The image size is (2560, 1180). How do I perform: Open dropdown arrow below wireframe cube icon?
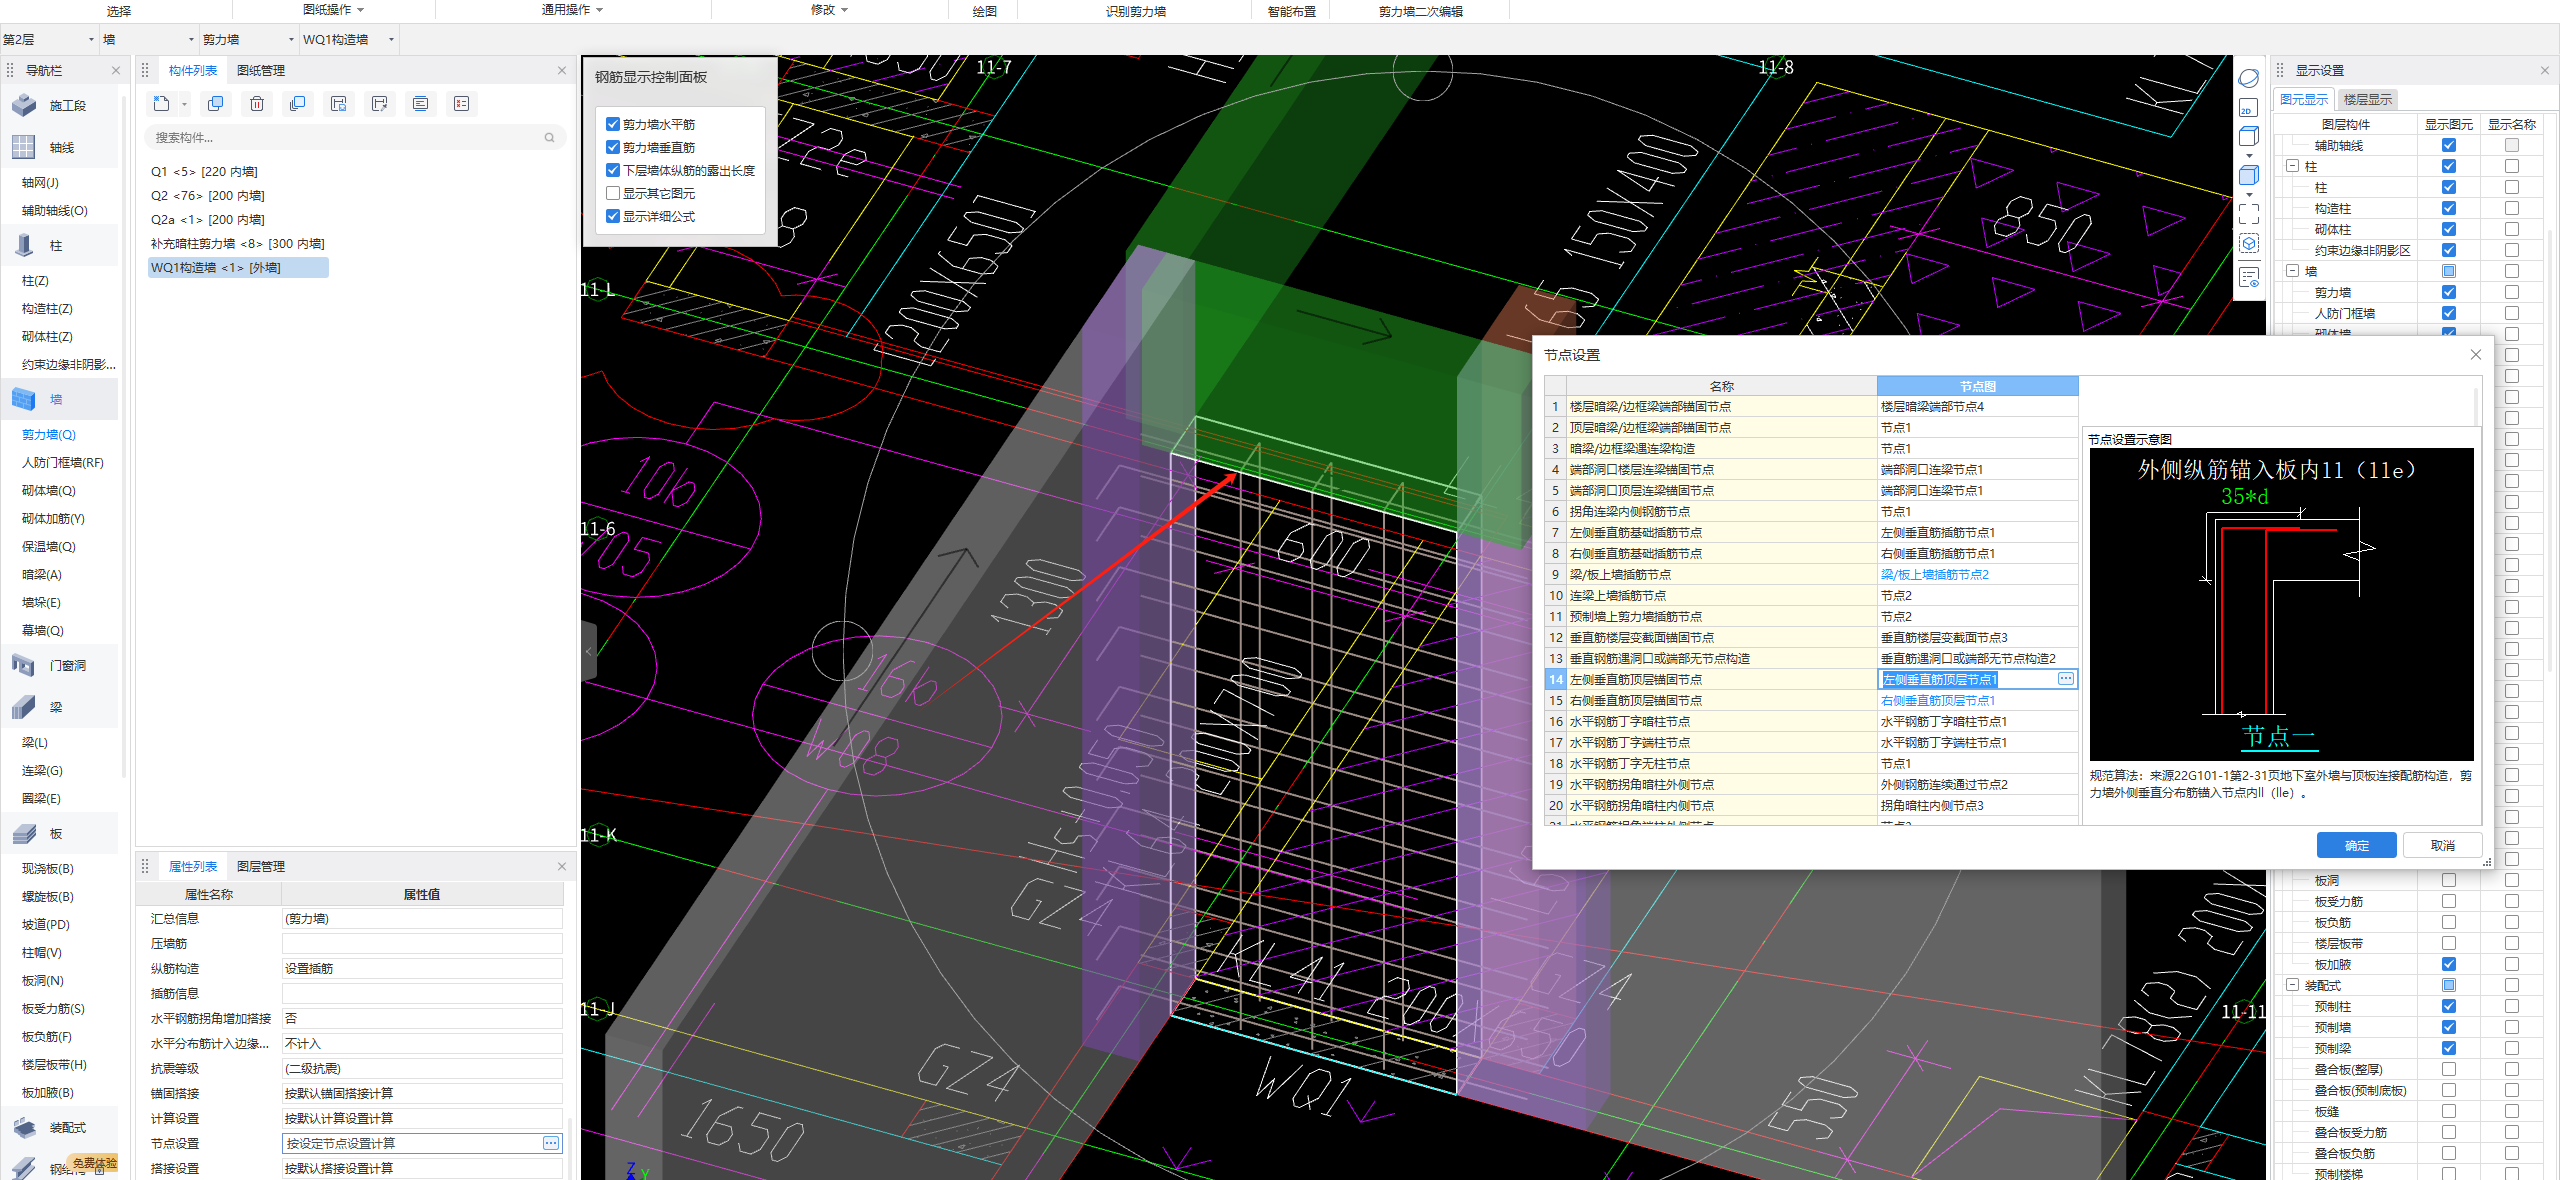pos(2249,156)
